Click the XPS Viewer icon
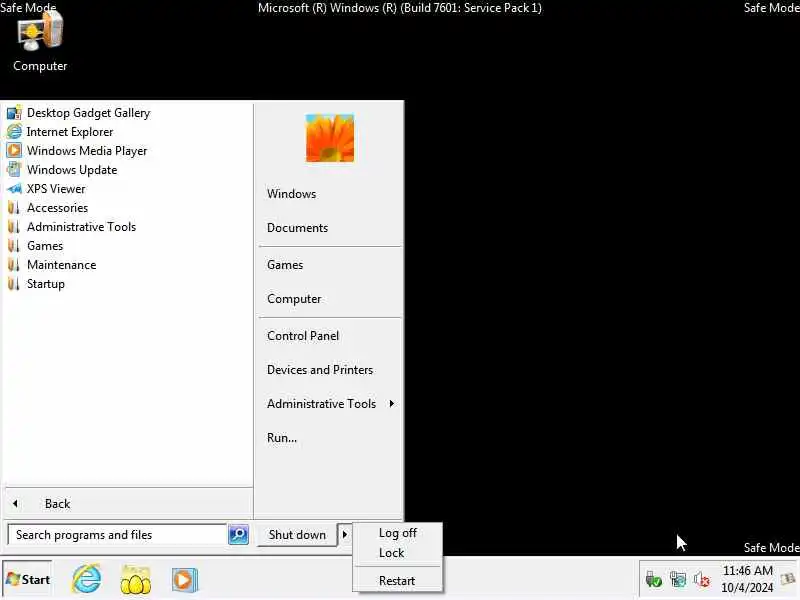800x600 pixels. [14, 189]
